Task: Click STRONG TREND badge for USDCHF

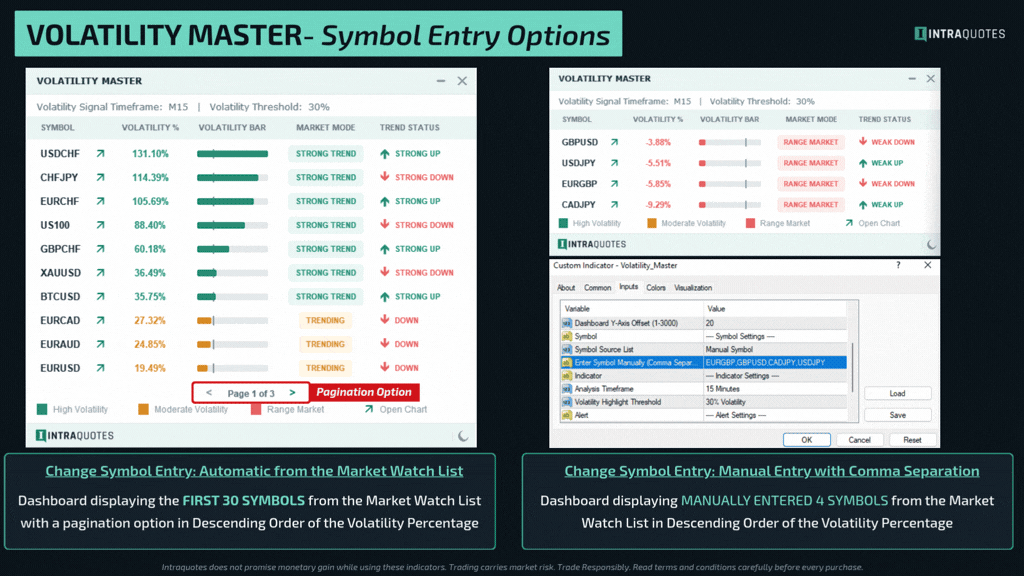Action: click(326, 153)
